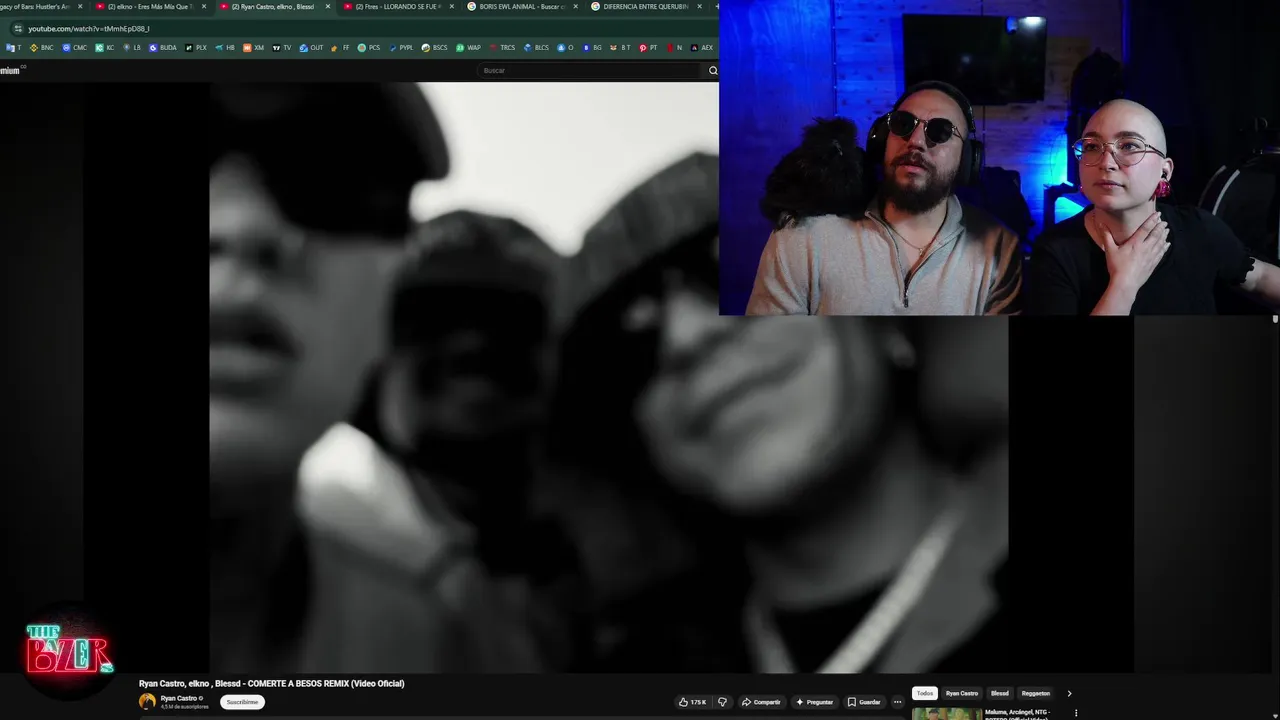Open the Maluma, Arcángel, NTG video title

(1018, 713)
